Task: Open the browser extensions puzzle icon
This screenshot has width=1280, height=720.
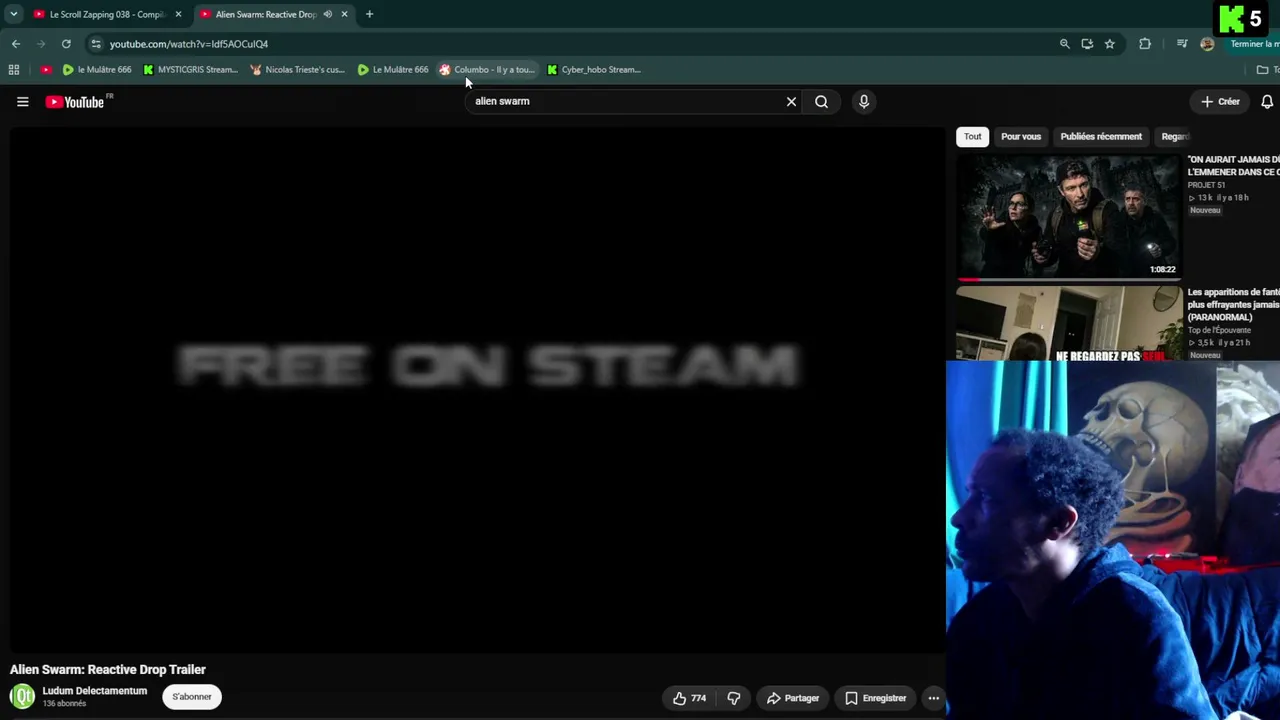Action: coord(1145,44)
